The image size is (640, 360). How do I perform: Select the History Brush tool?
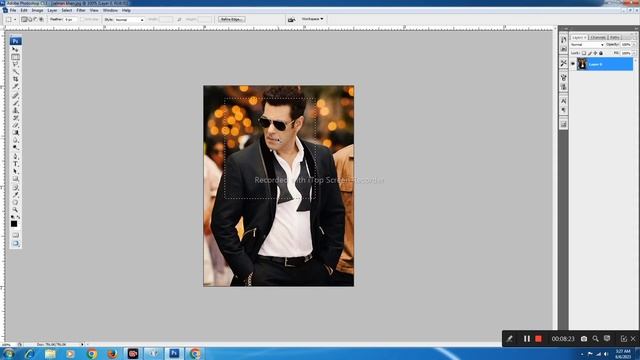16,118
